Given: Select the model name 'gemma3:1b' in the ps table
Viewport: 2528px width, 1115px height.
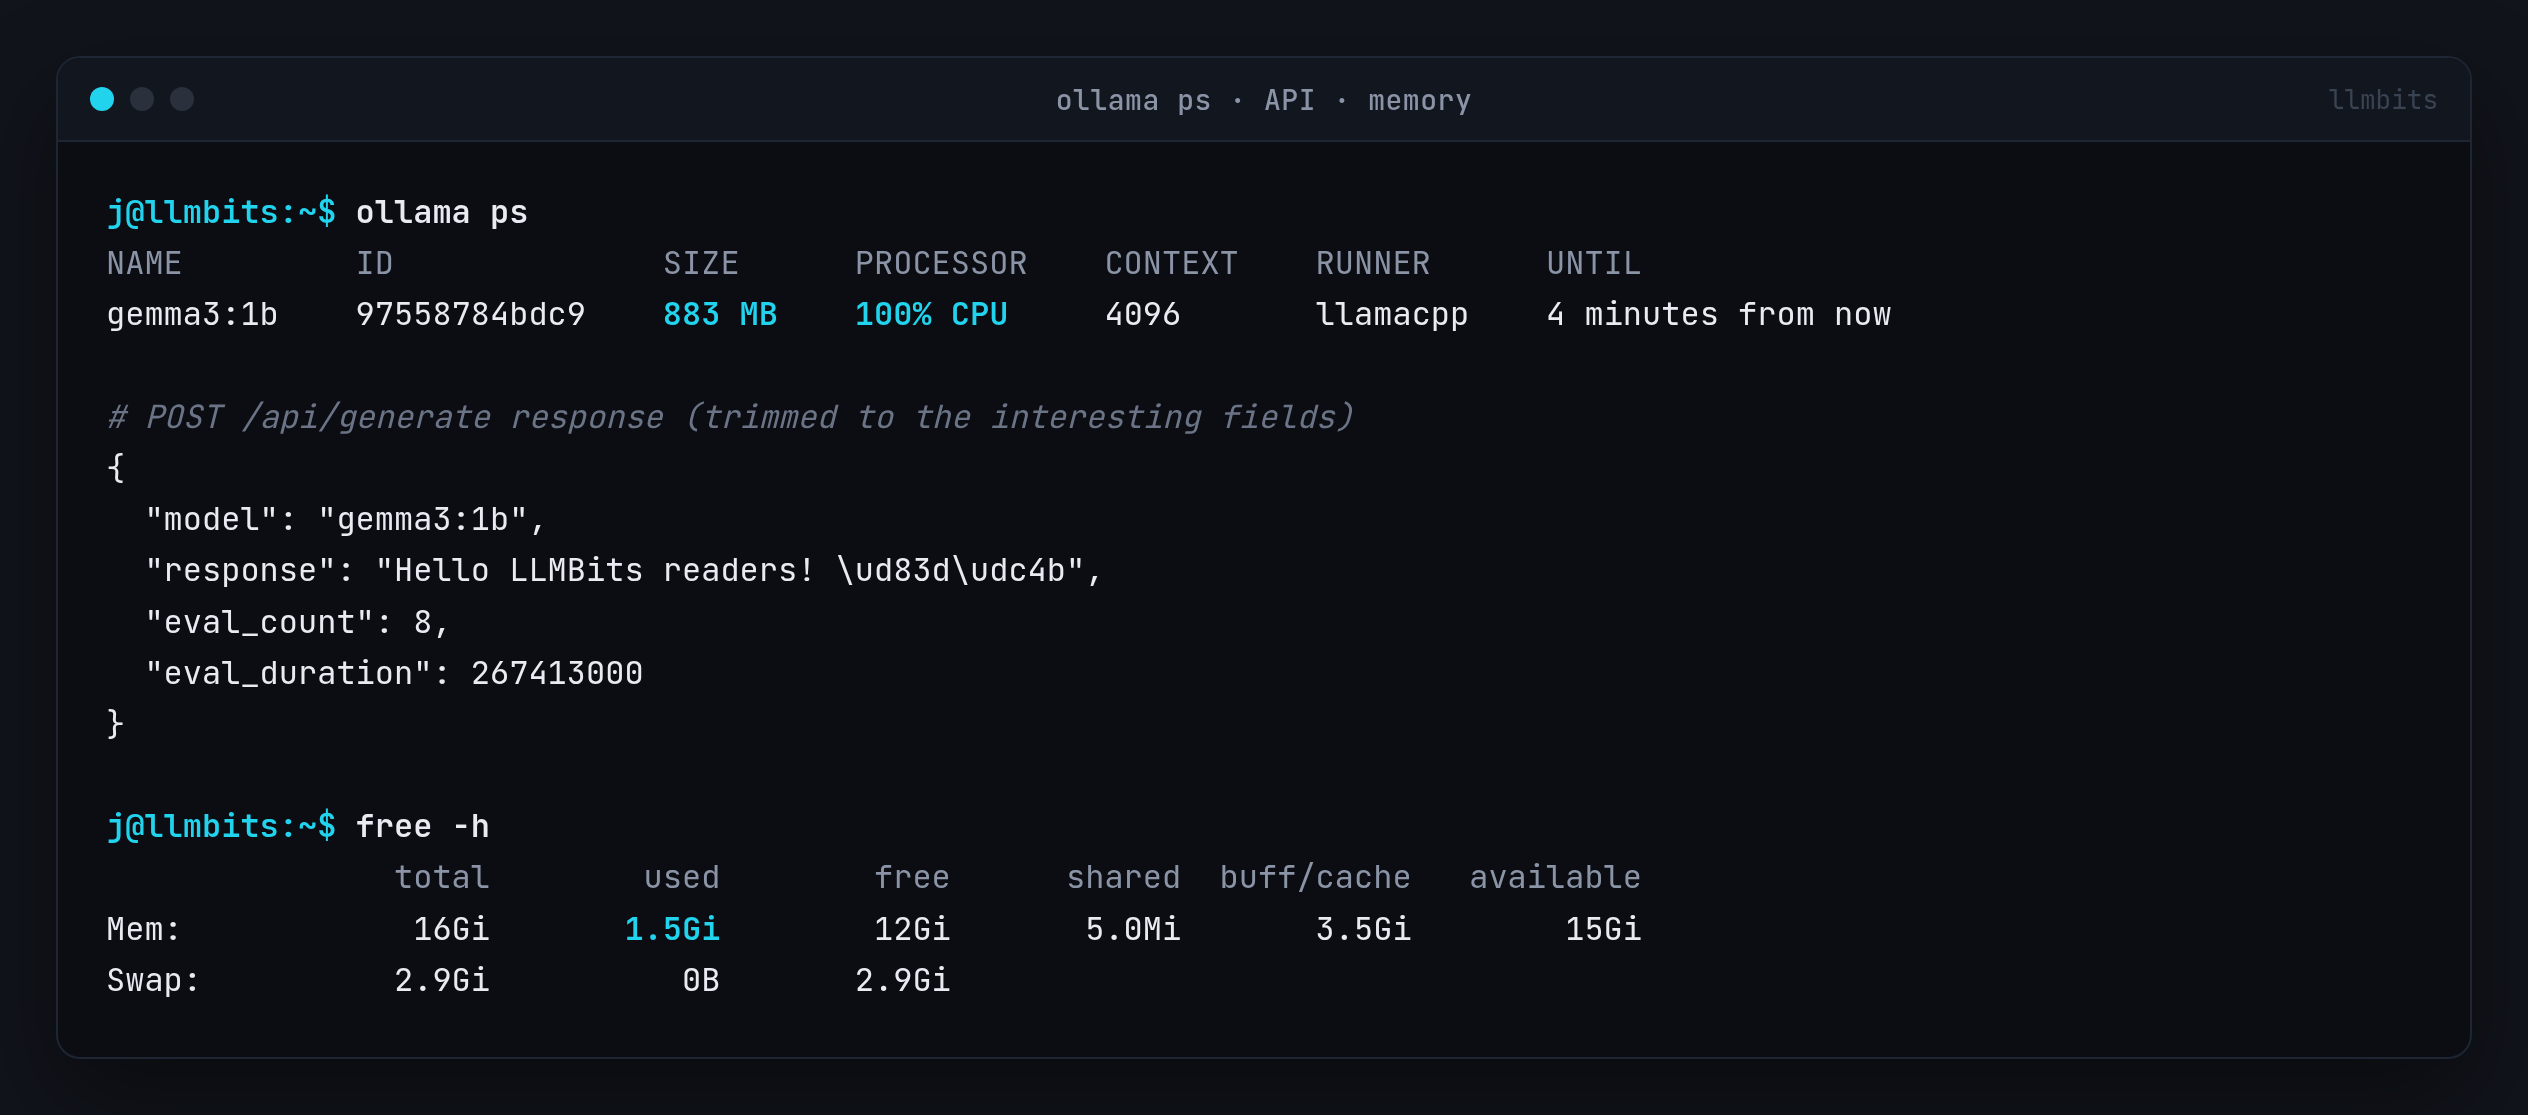Looking at the screenshot, I should click(x=192, y=314).
